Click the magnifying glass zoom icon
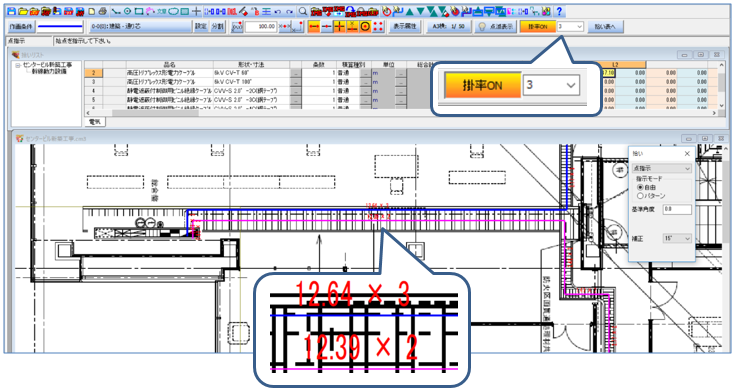Viewport: 735px width, 392px height. click(x=303, y=11)
